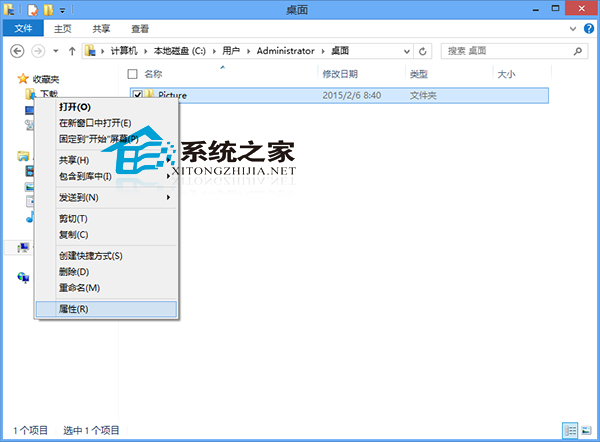Click the Back navigation arrow
Viewport: 600px width, 442px height.
[x=16, y=50]
